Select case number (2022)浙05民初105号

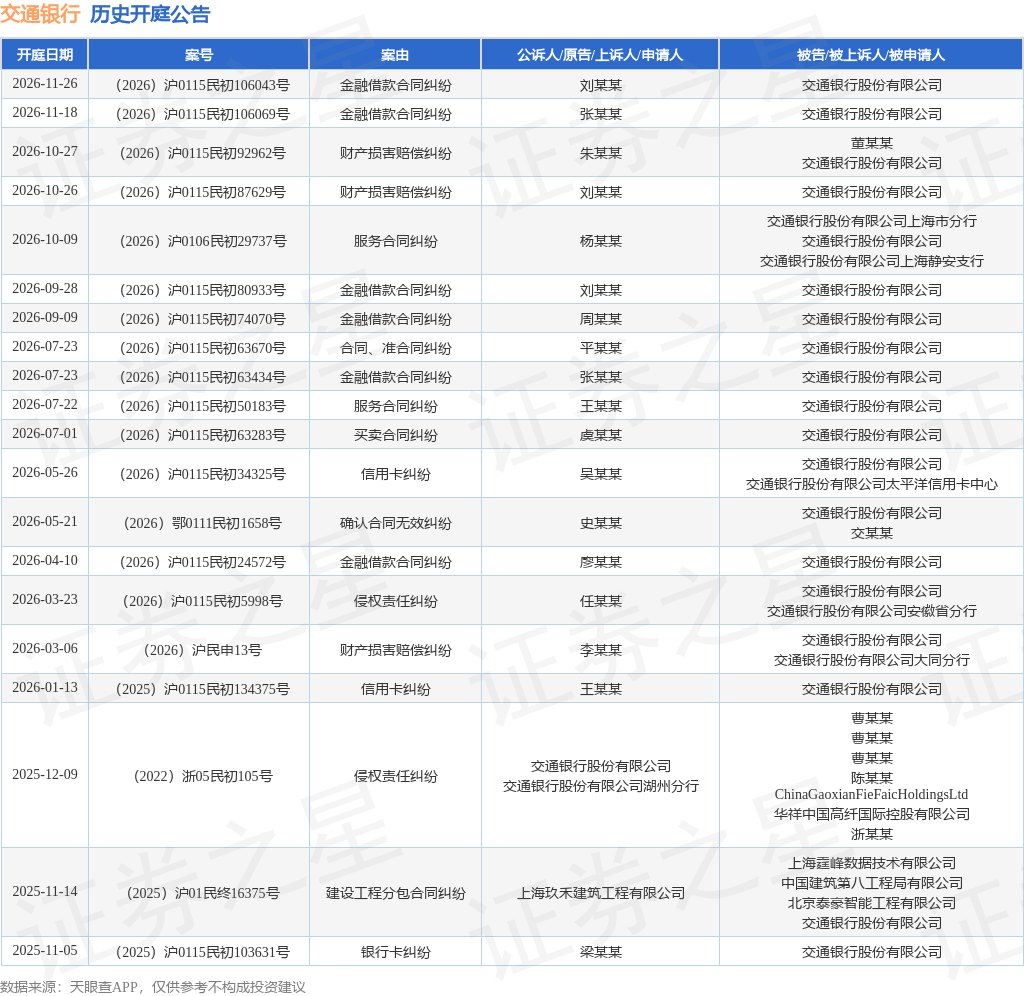click(x=202, y=776)
